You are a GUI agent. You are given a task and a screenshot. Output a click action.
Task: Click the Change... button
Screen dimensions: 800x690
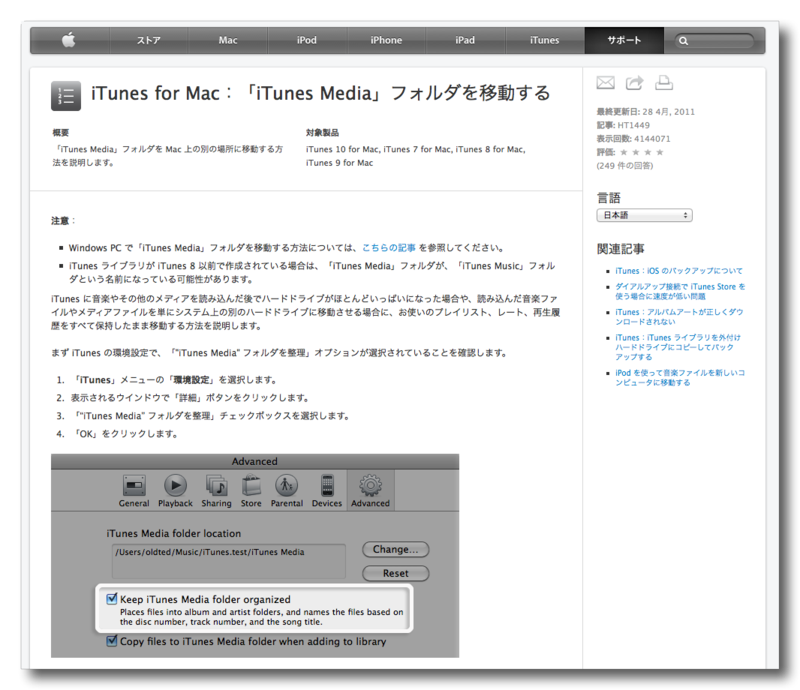point(395,550)
